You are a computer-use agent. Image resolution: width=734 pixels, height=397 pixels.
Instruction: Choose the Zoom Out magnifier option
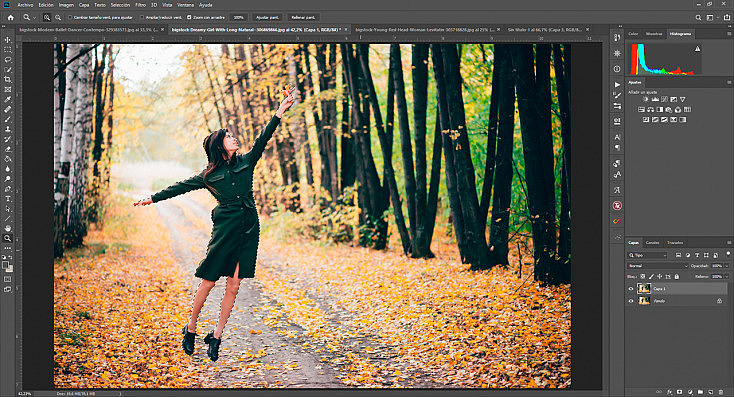[x=58, y=17]
